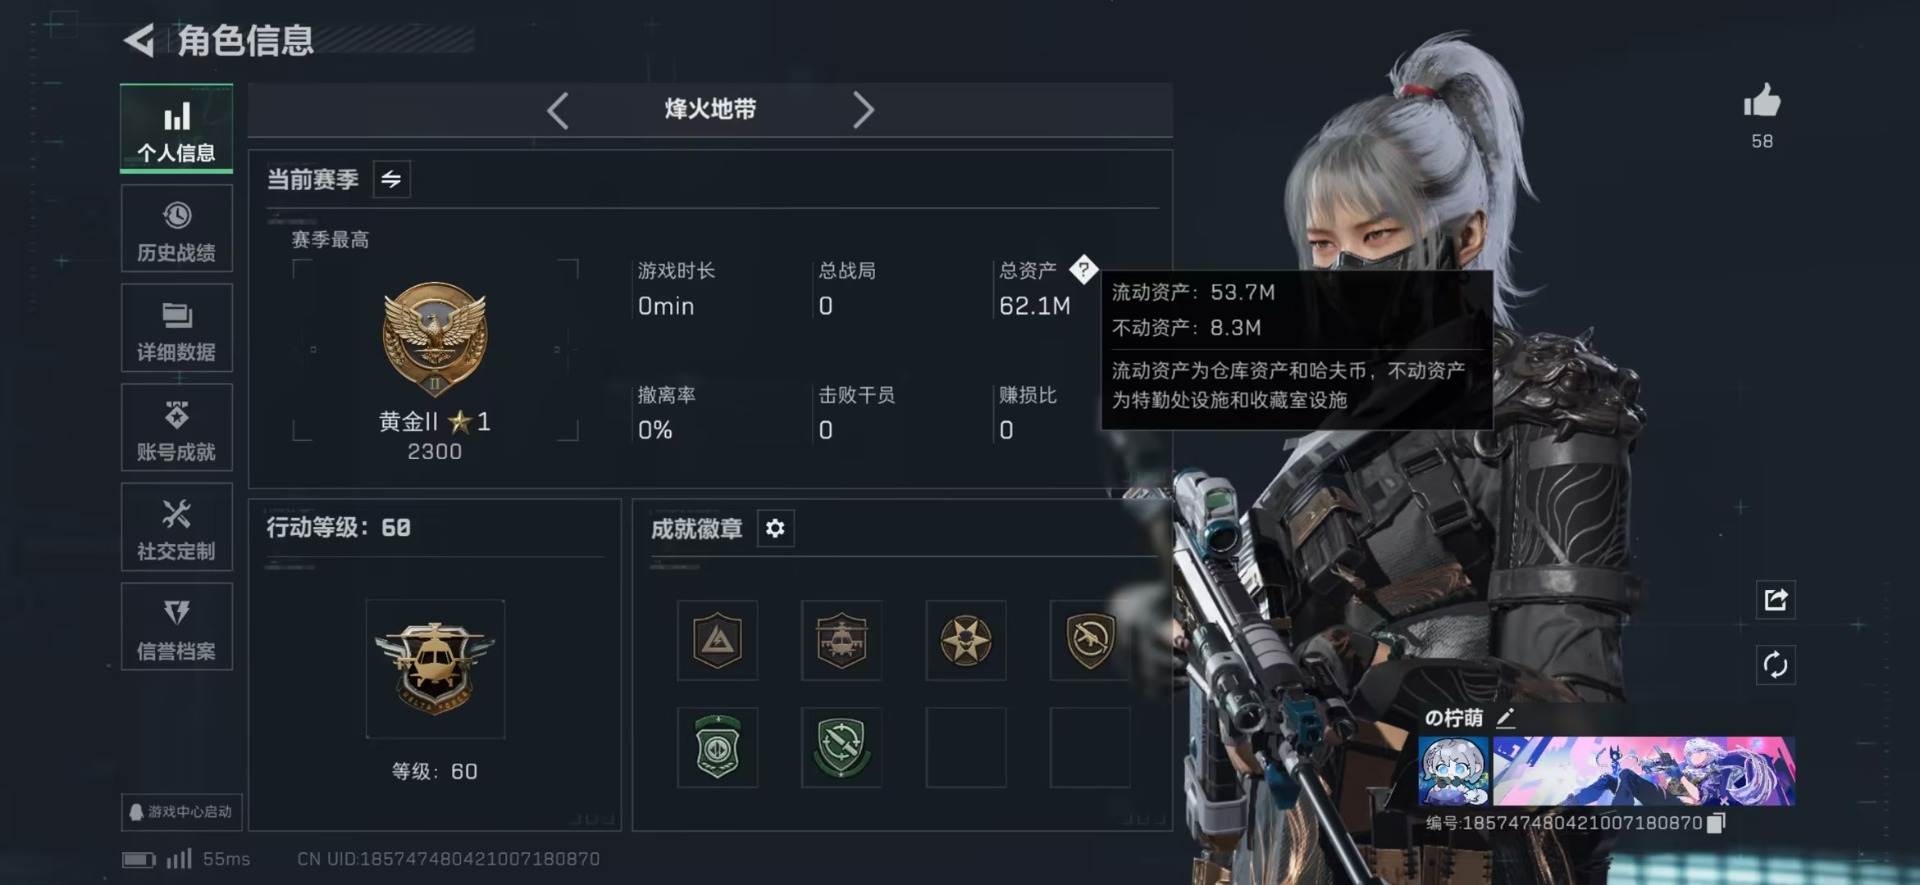Select the helicopter achievement badge
Image resolution: width=1920 pixels, height=885 pixels.
tap(841, 640)
